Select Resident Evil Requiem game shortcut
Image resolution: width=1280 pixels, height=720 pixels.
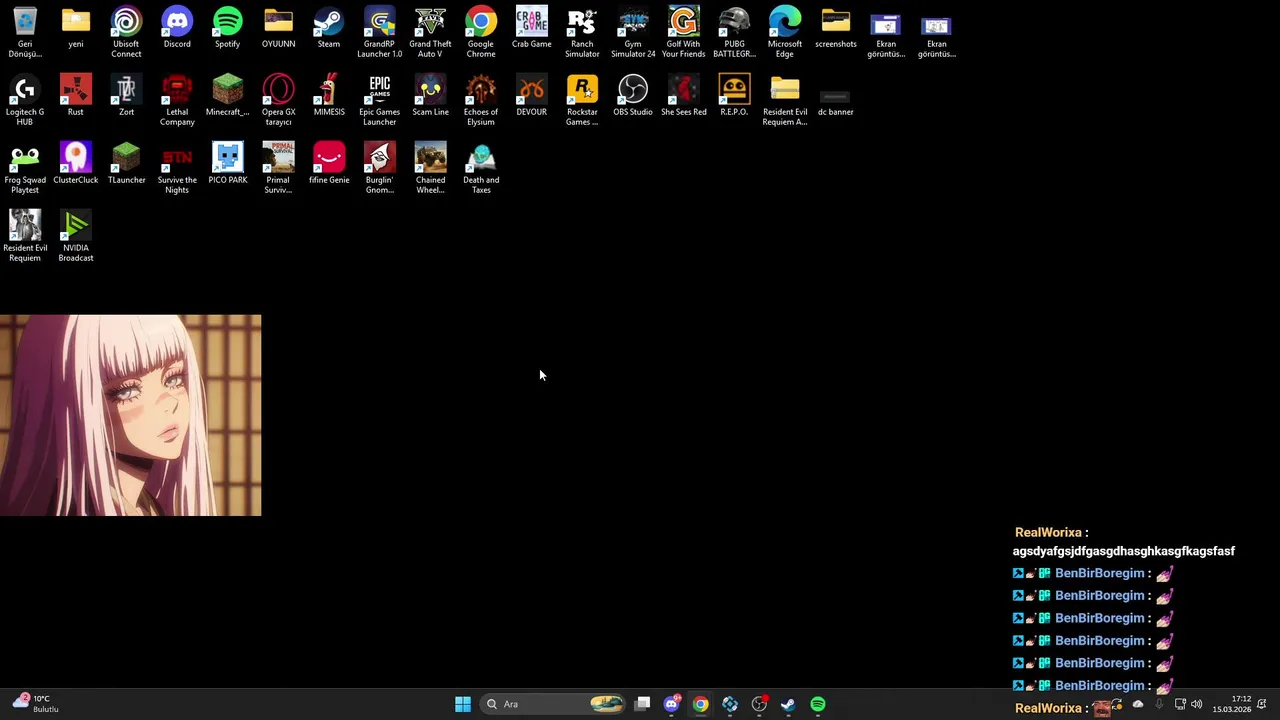pos(25,236)
